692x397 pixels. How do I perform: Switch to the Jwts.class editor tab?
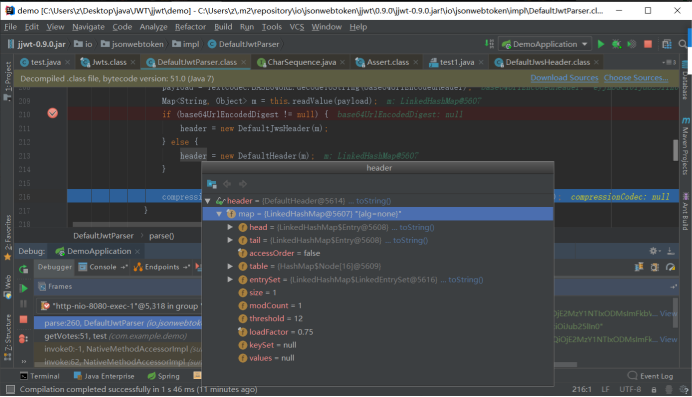[x=109, y=62]
